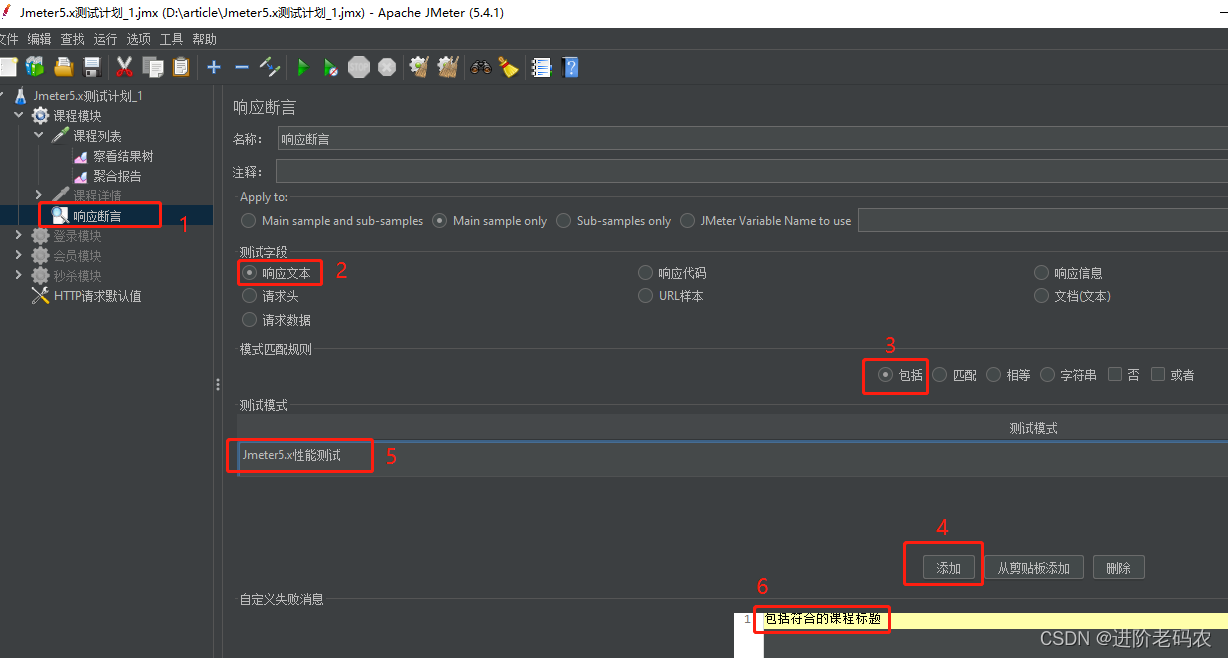Image resolution: width=1228 pixels, height=658 pixels.
Task: Click the 响应断言 magnifier icon in tree
Action: click(60, 214)
